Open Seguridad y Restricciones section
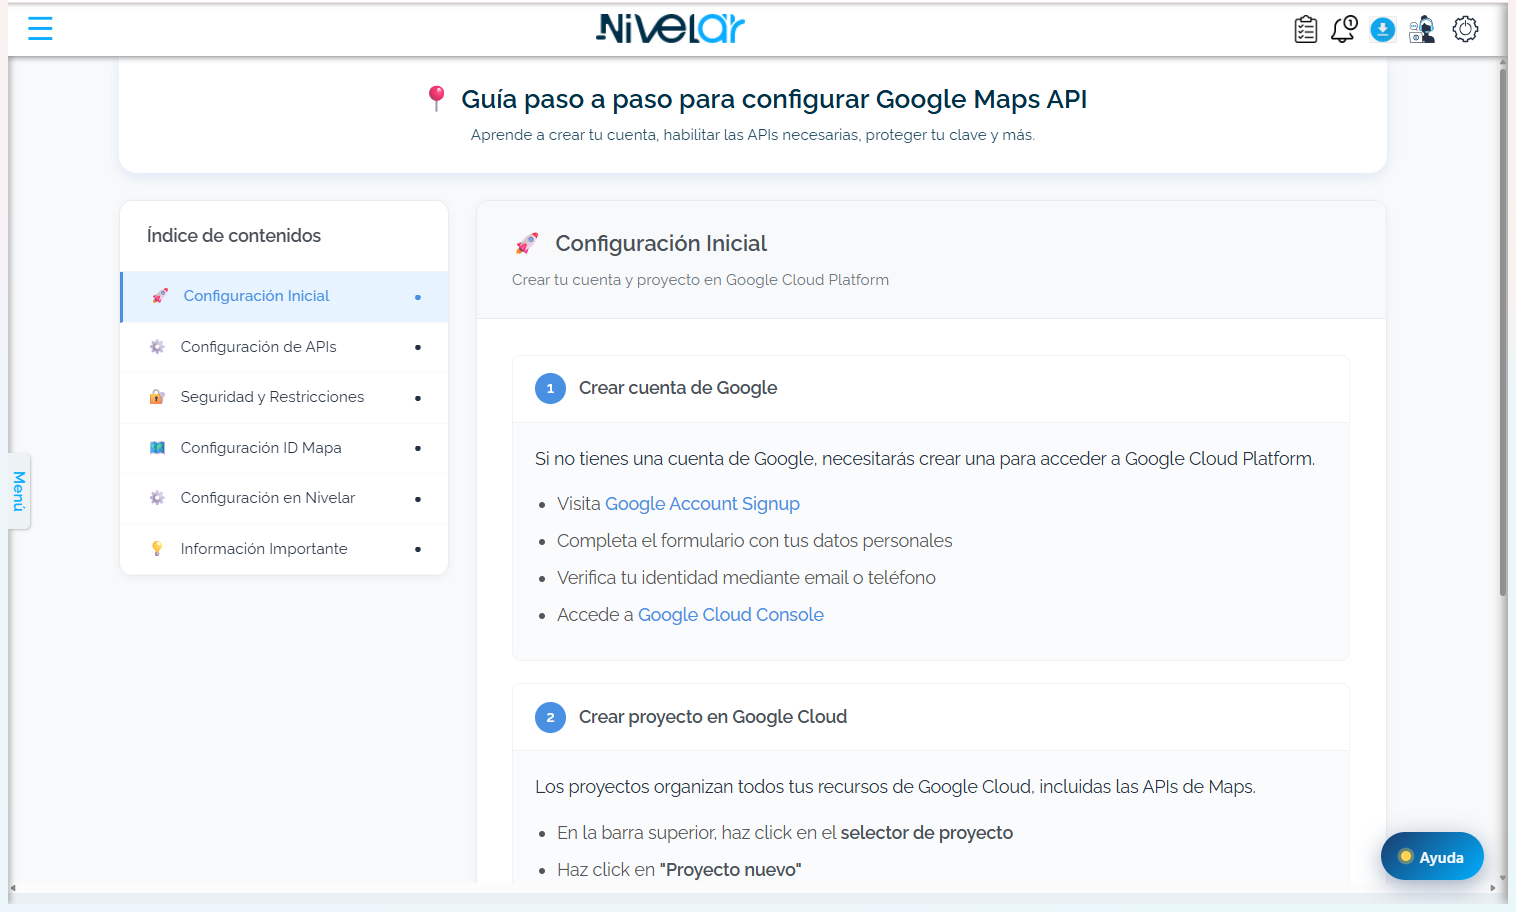The height and width of the screenshot is (912, 1516). [284, 397]
